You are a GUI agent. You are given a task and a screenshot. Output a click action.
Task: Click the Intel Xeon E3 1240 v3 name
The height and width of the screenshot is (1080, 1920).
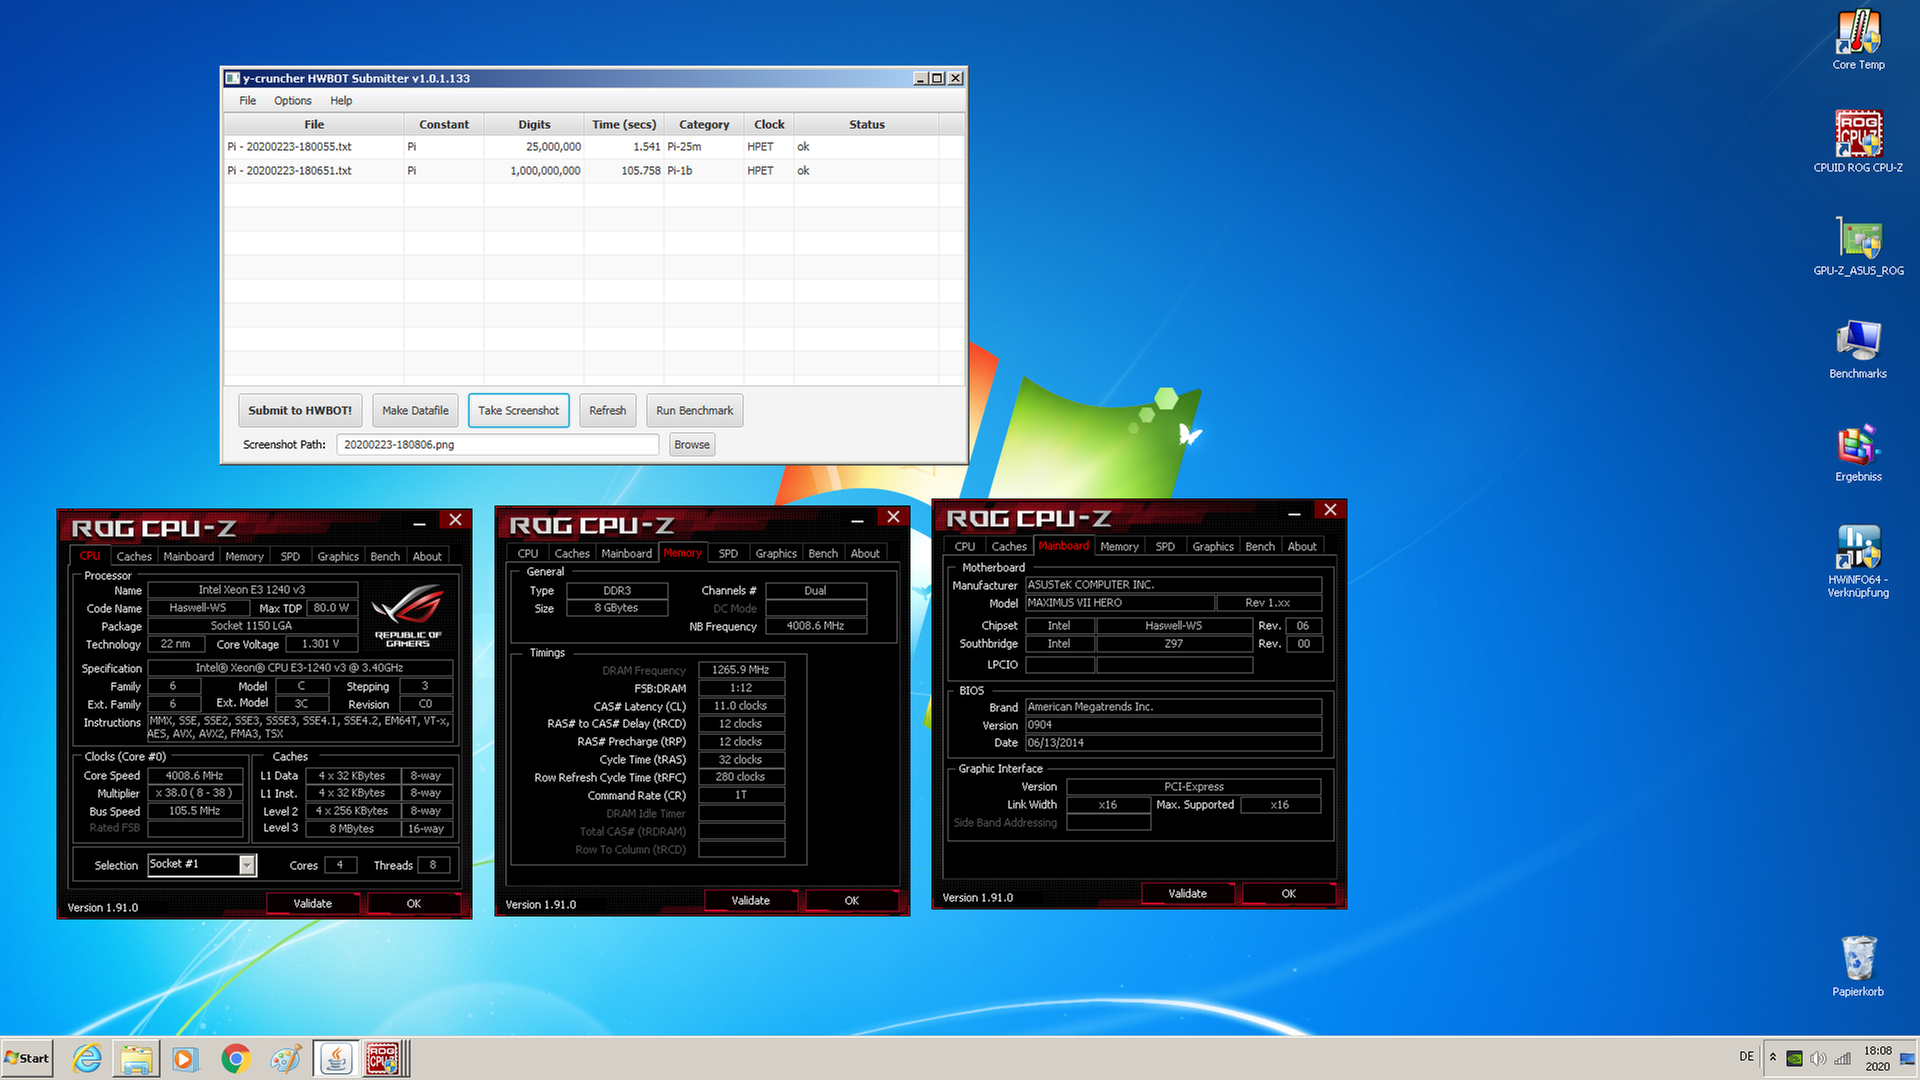point(252,590)
